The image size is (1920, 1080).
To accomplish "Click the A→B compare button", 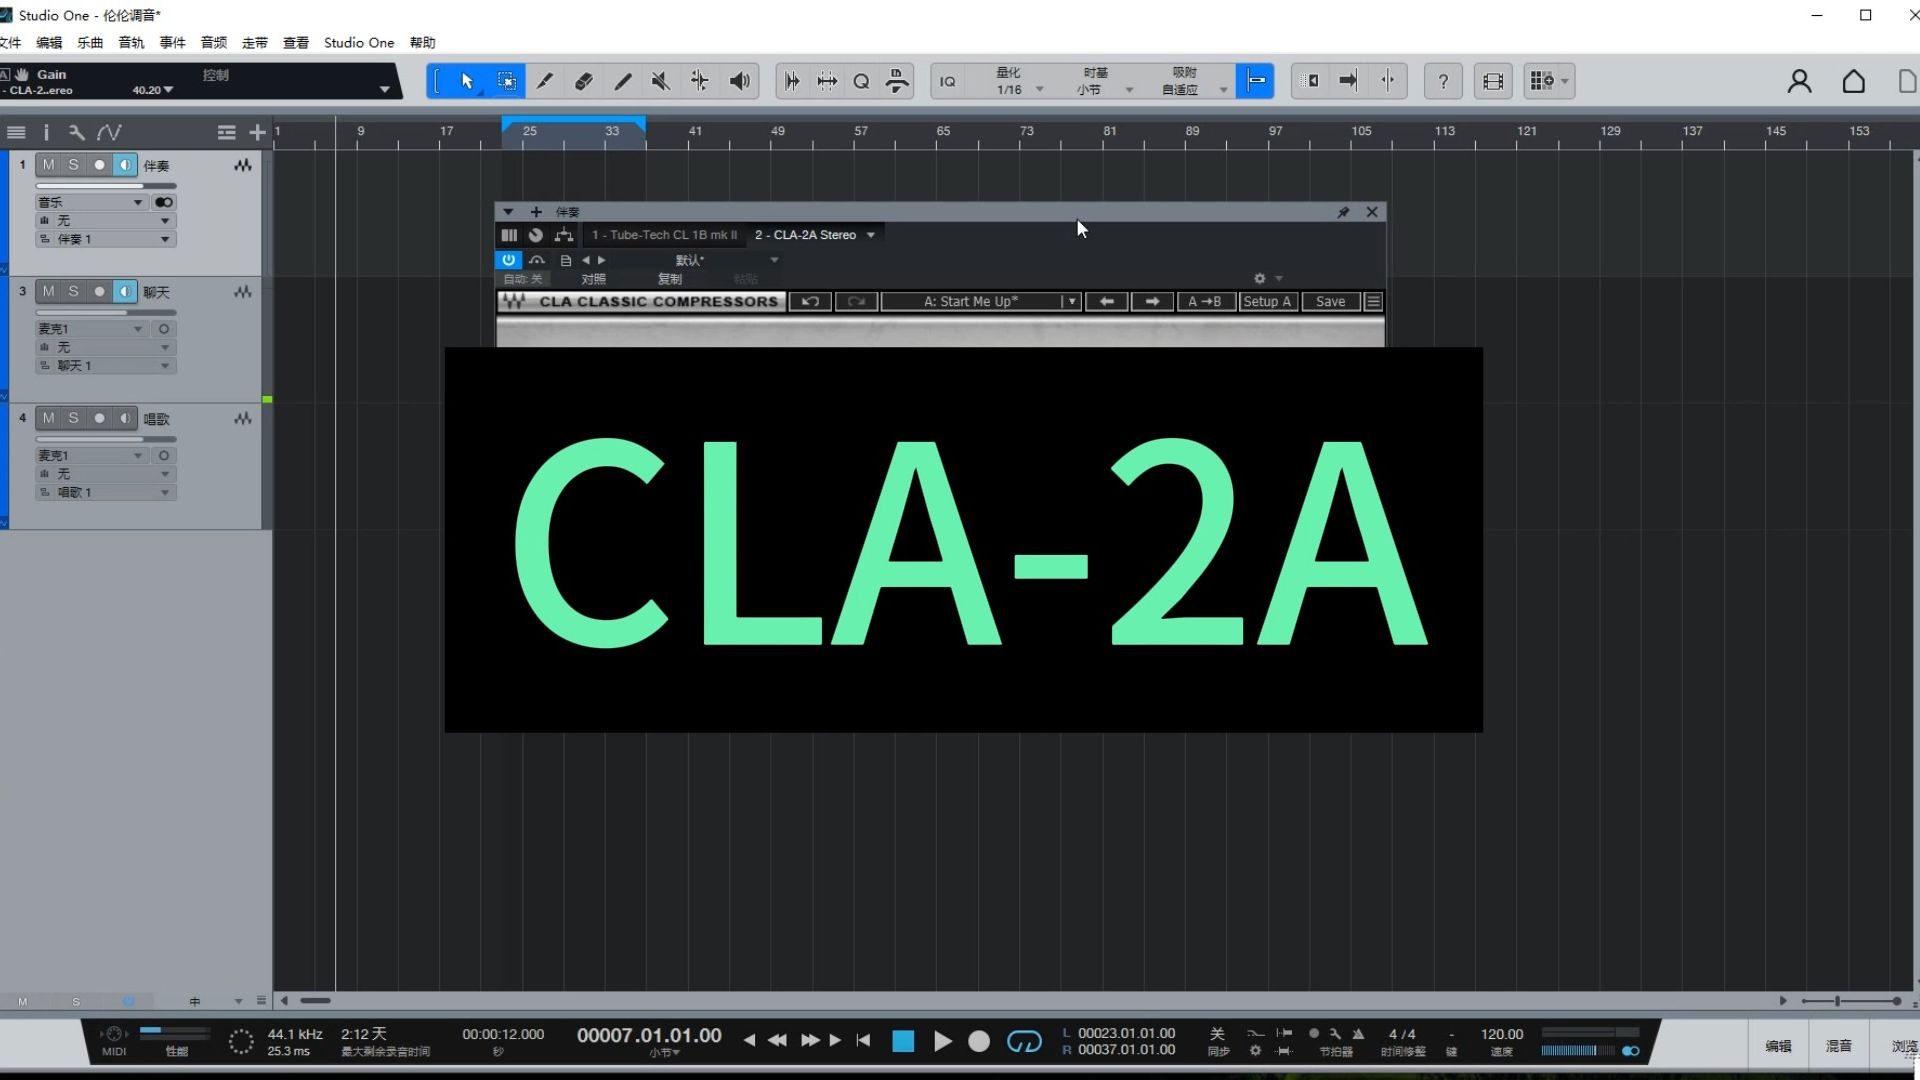I will pos(1205,301).
